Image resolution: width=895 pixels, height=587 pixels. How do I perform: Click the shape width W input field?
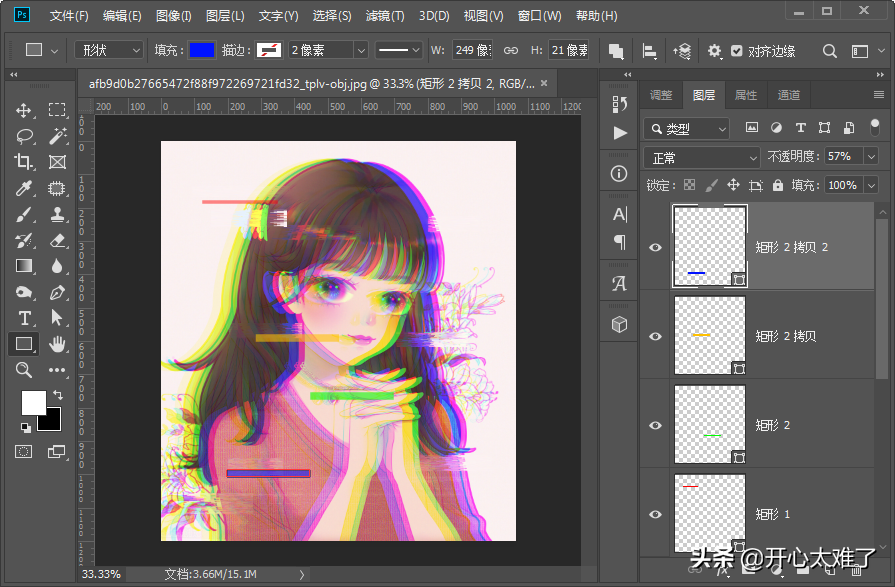click(472, 50)
